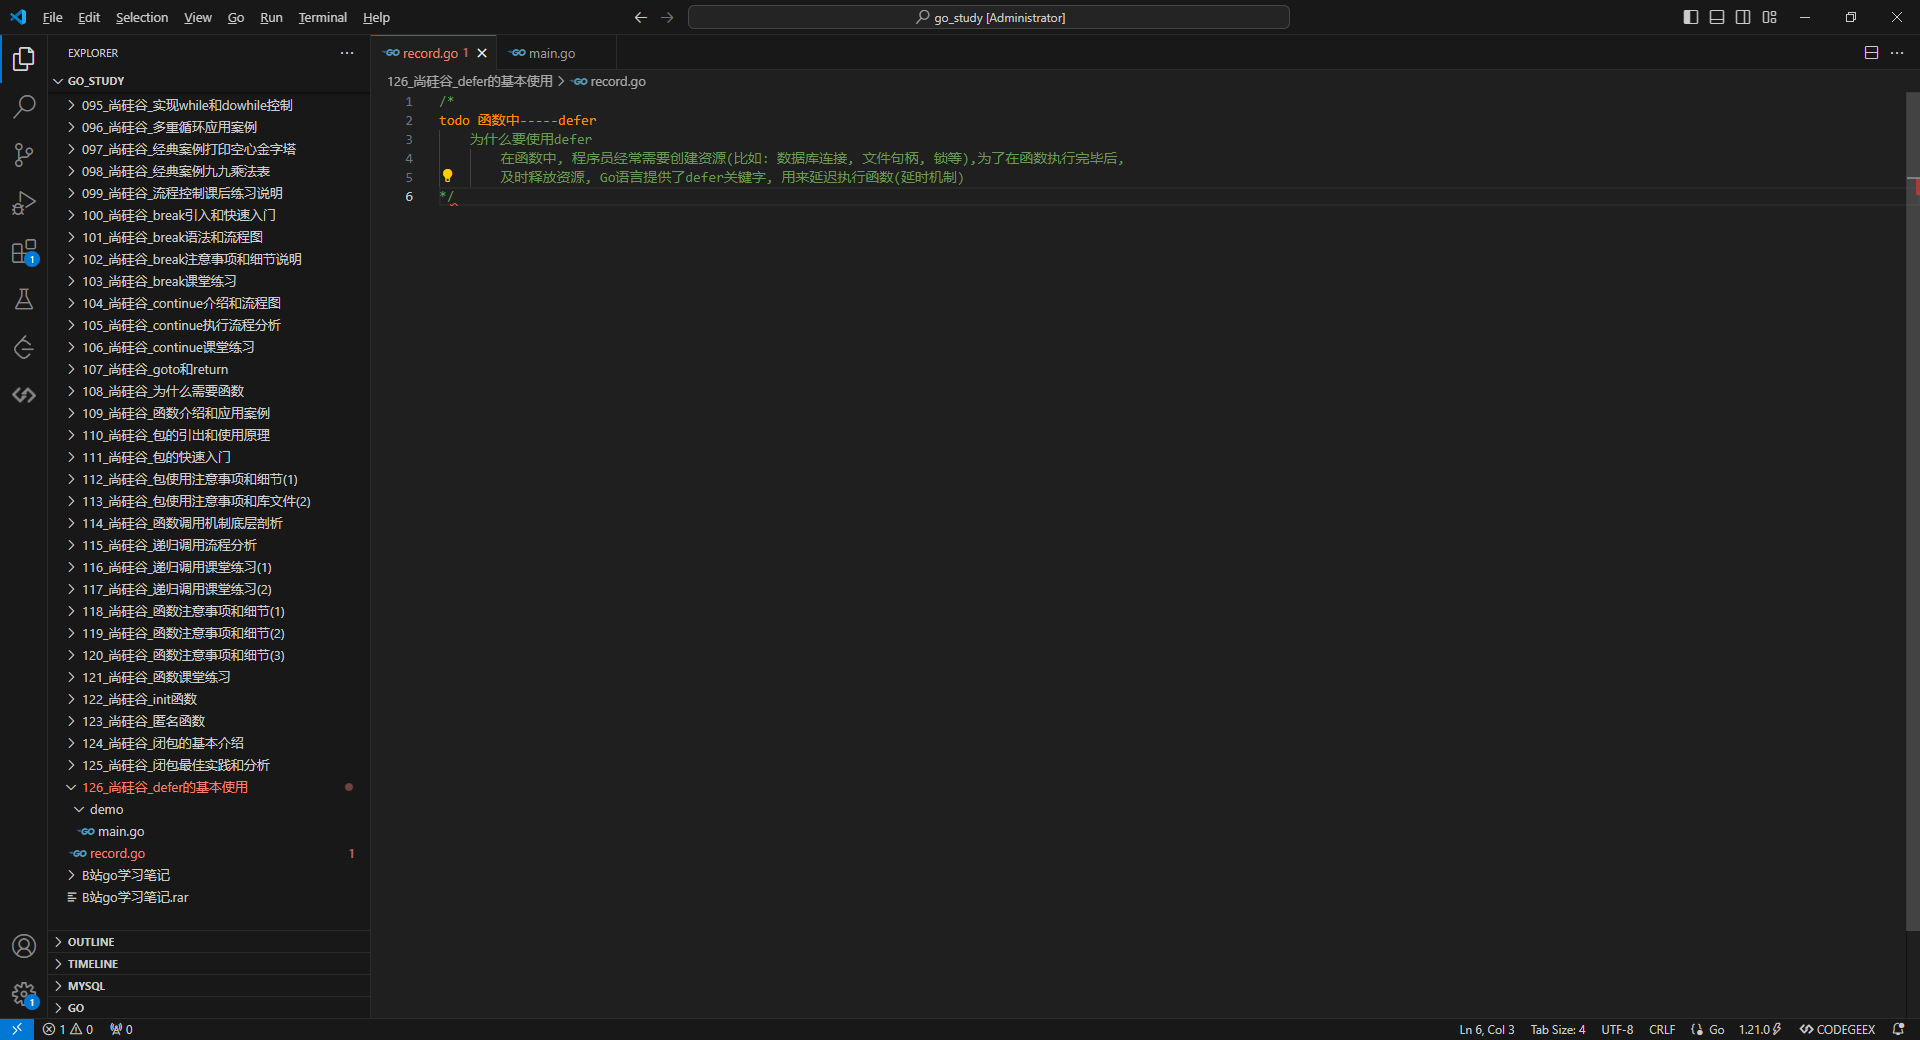1920x1040 pixels.
Task: Expand the 125_尚硅谷_闭包最佳实践和分析 folder
Action: point(210,765)
